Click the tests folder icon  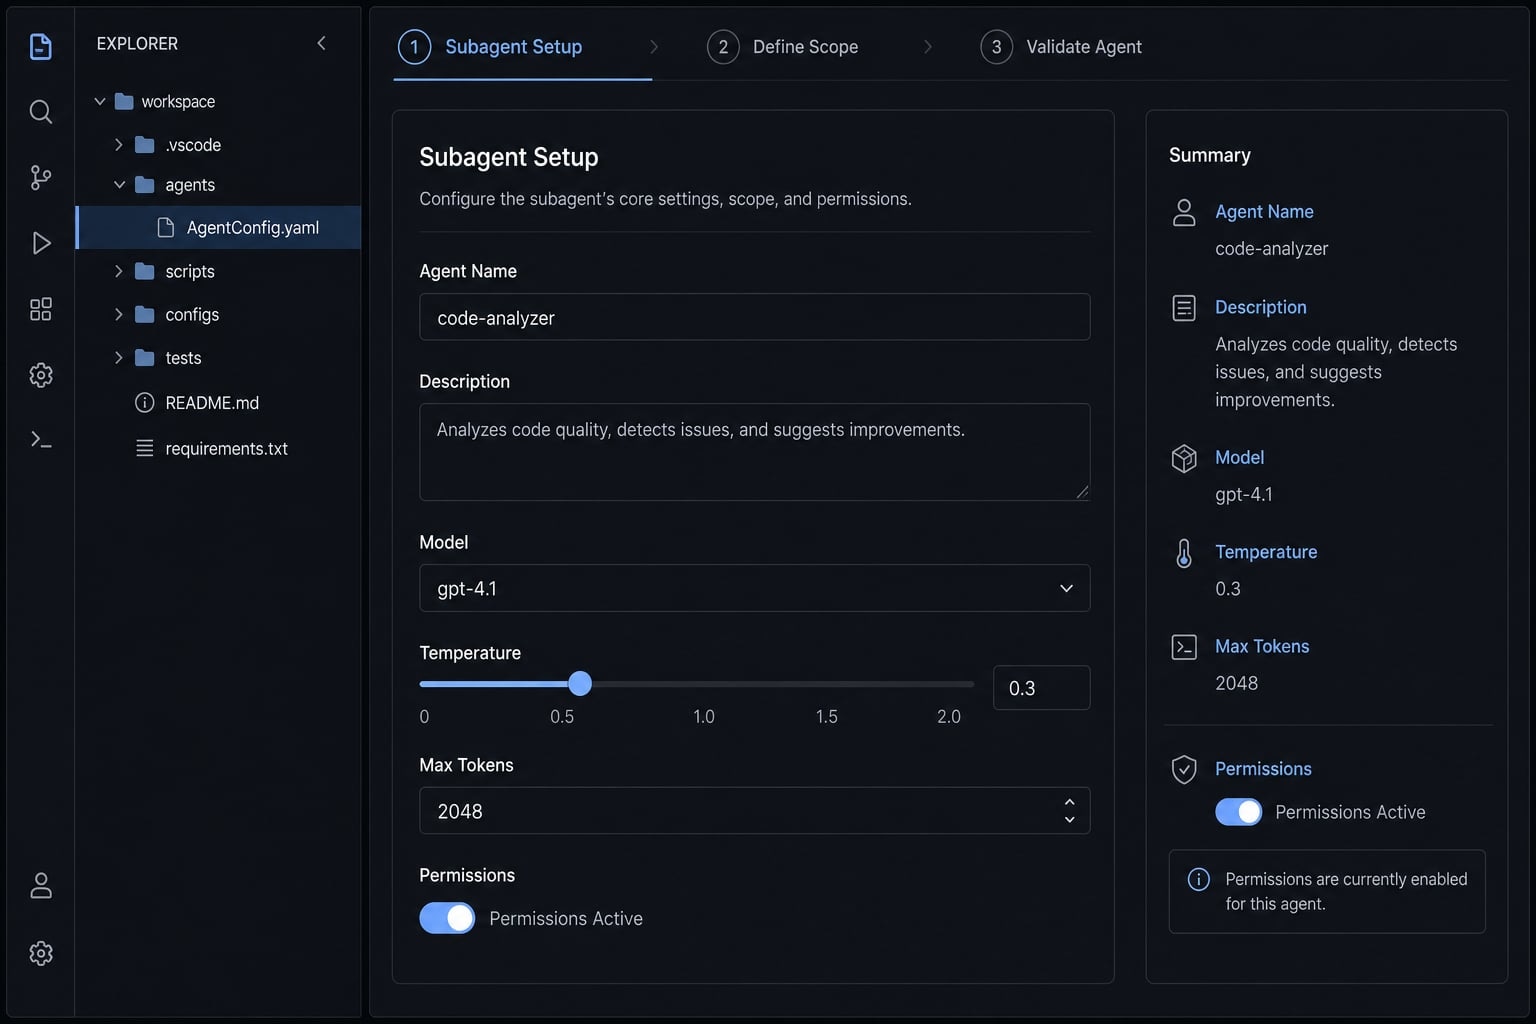[x=145, y=357]
